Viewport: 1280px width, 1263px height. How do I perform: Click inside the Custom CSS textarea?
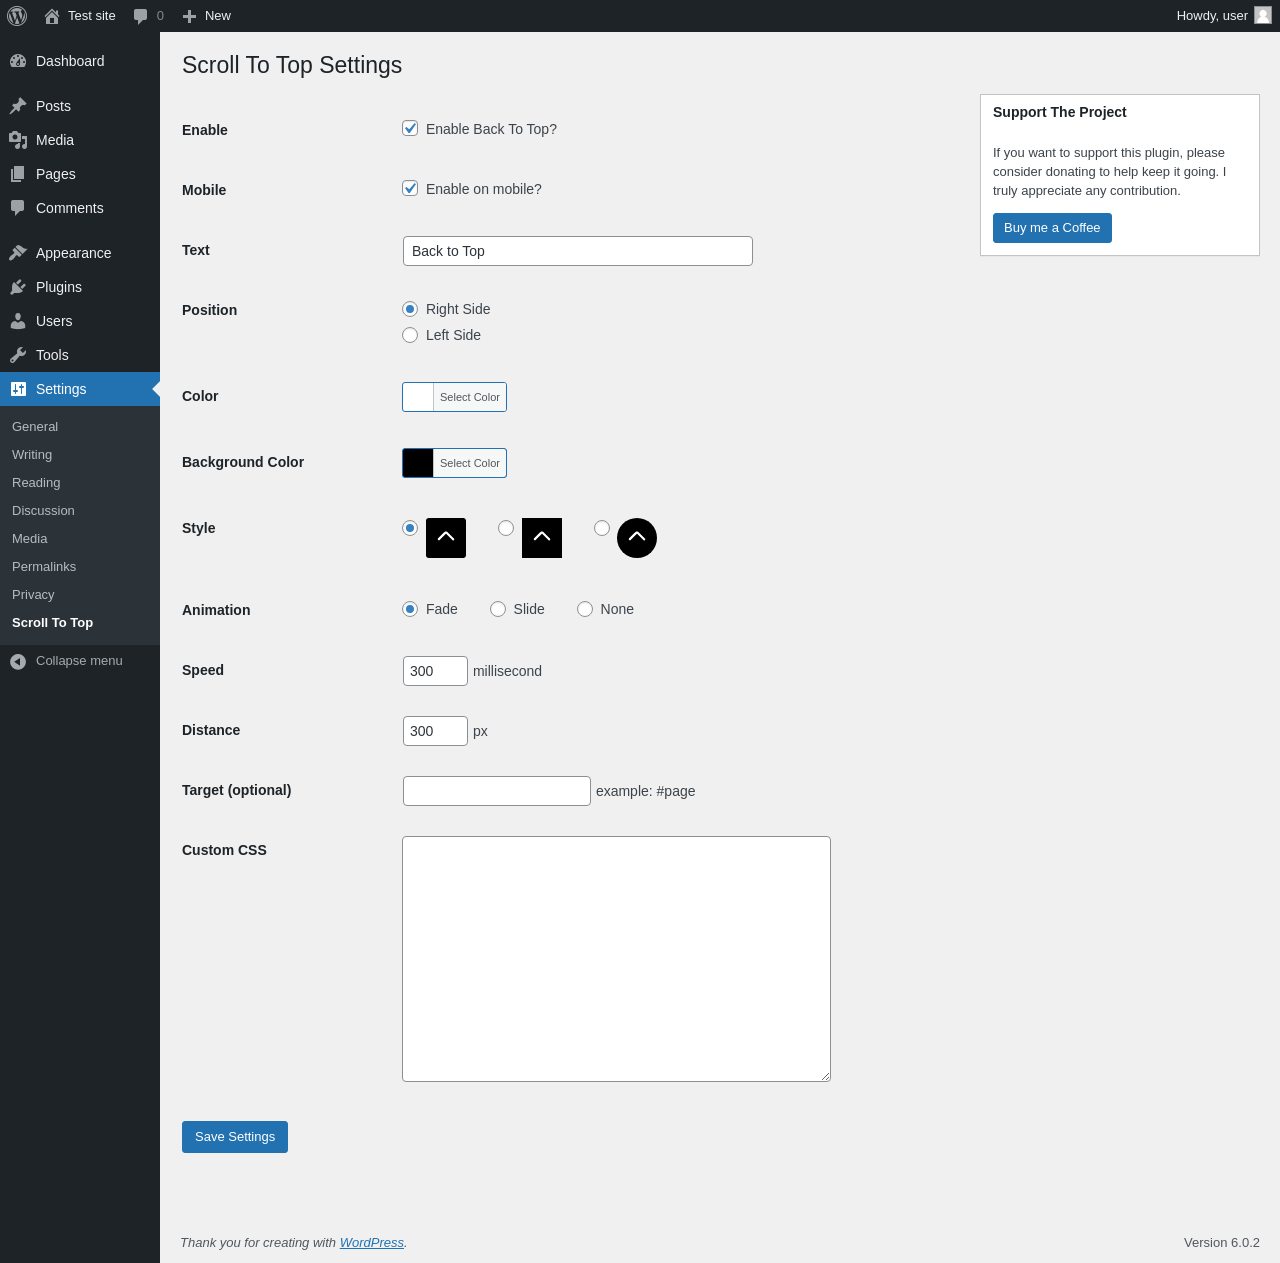616,959
